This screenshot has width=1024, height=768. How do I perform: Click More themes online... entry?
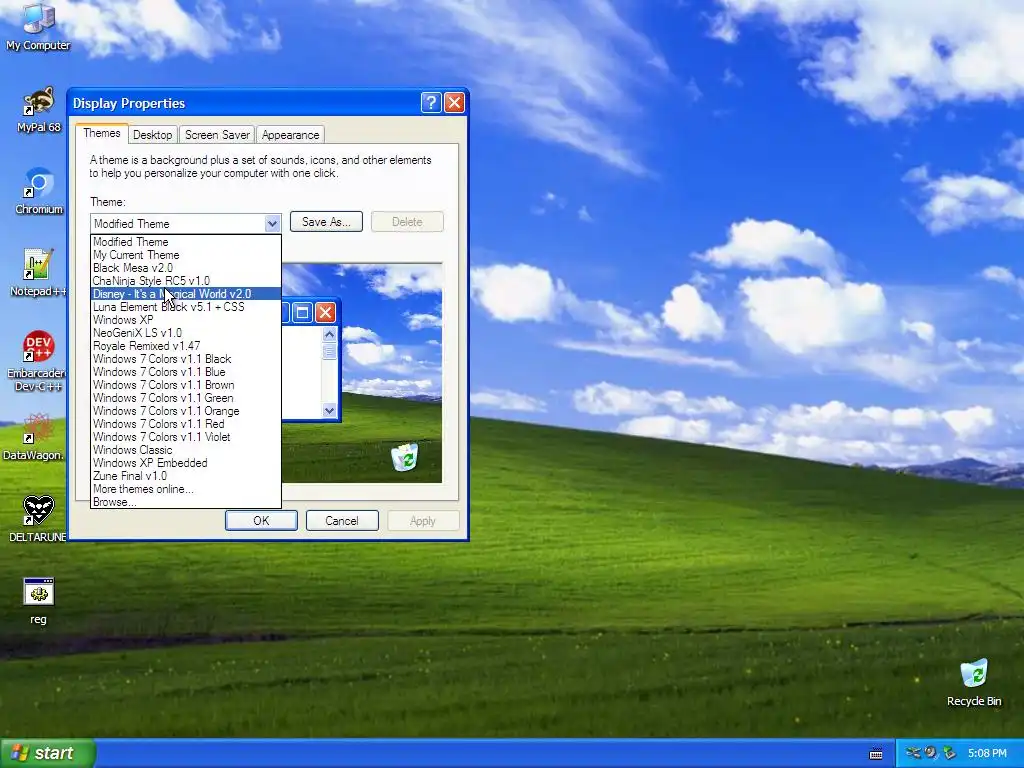click(x=185, y=489)
